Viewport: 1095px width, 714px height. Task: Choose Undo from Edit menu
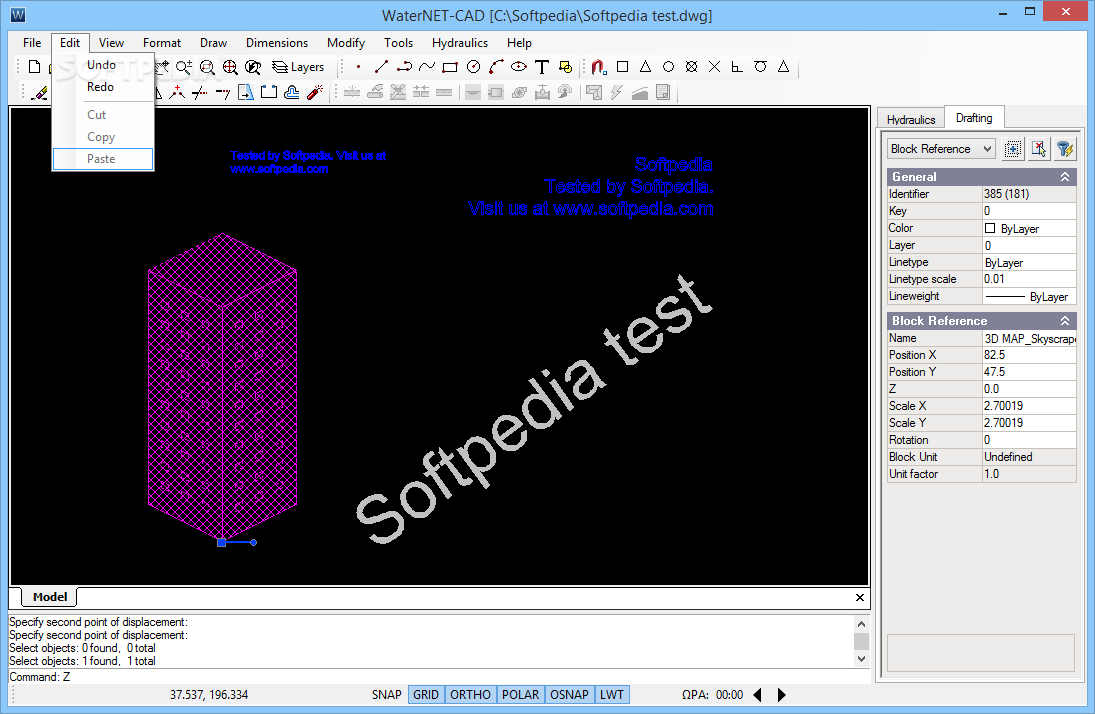(101, 65)
